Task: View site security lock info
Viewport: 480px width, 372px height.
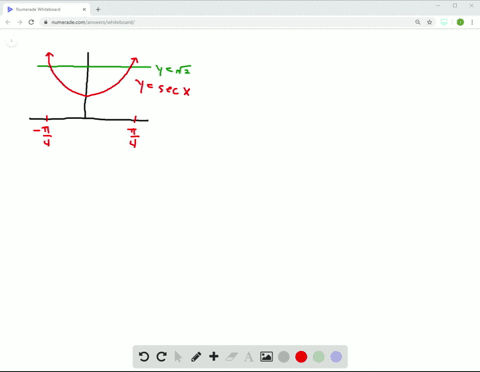Action: (46, 22)
